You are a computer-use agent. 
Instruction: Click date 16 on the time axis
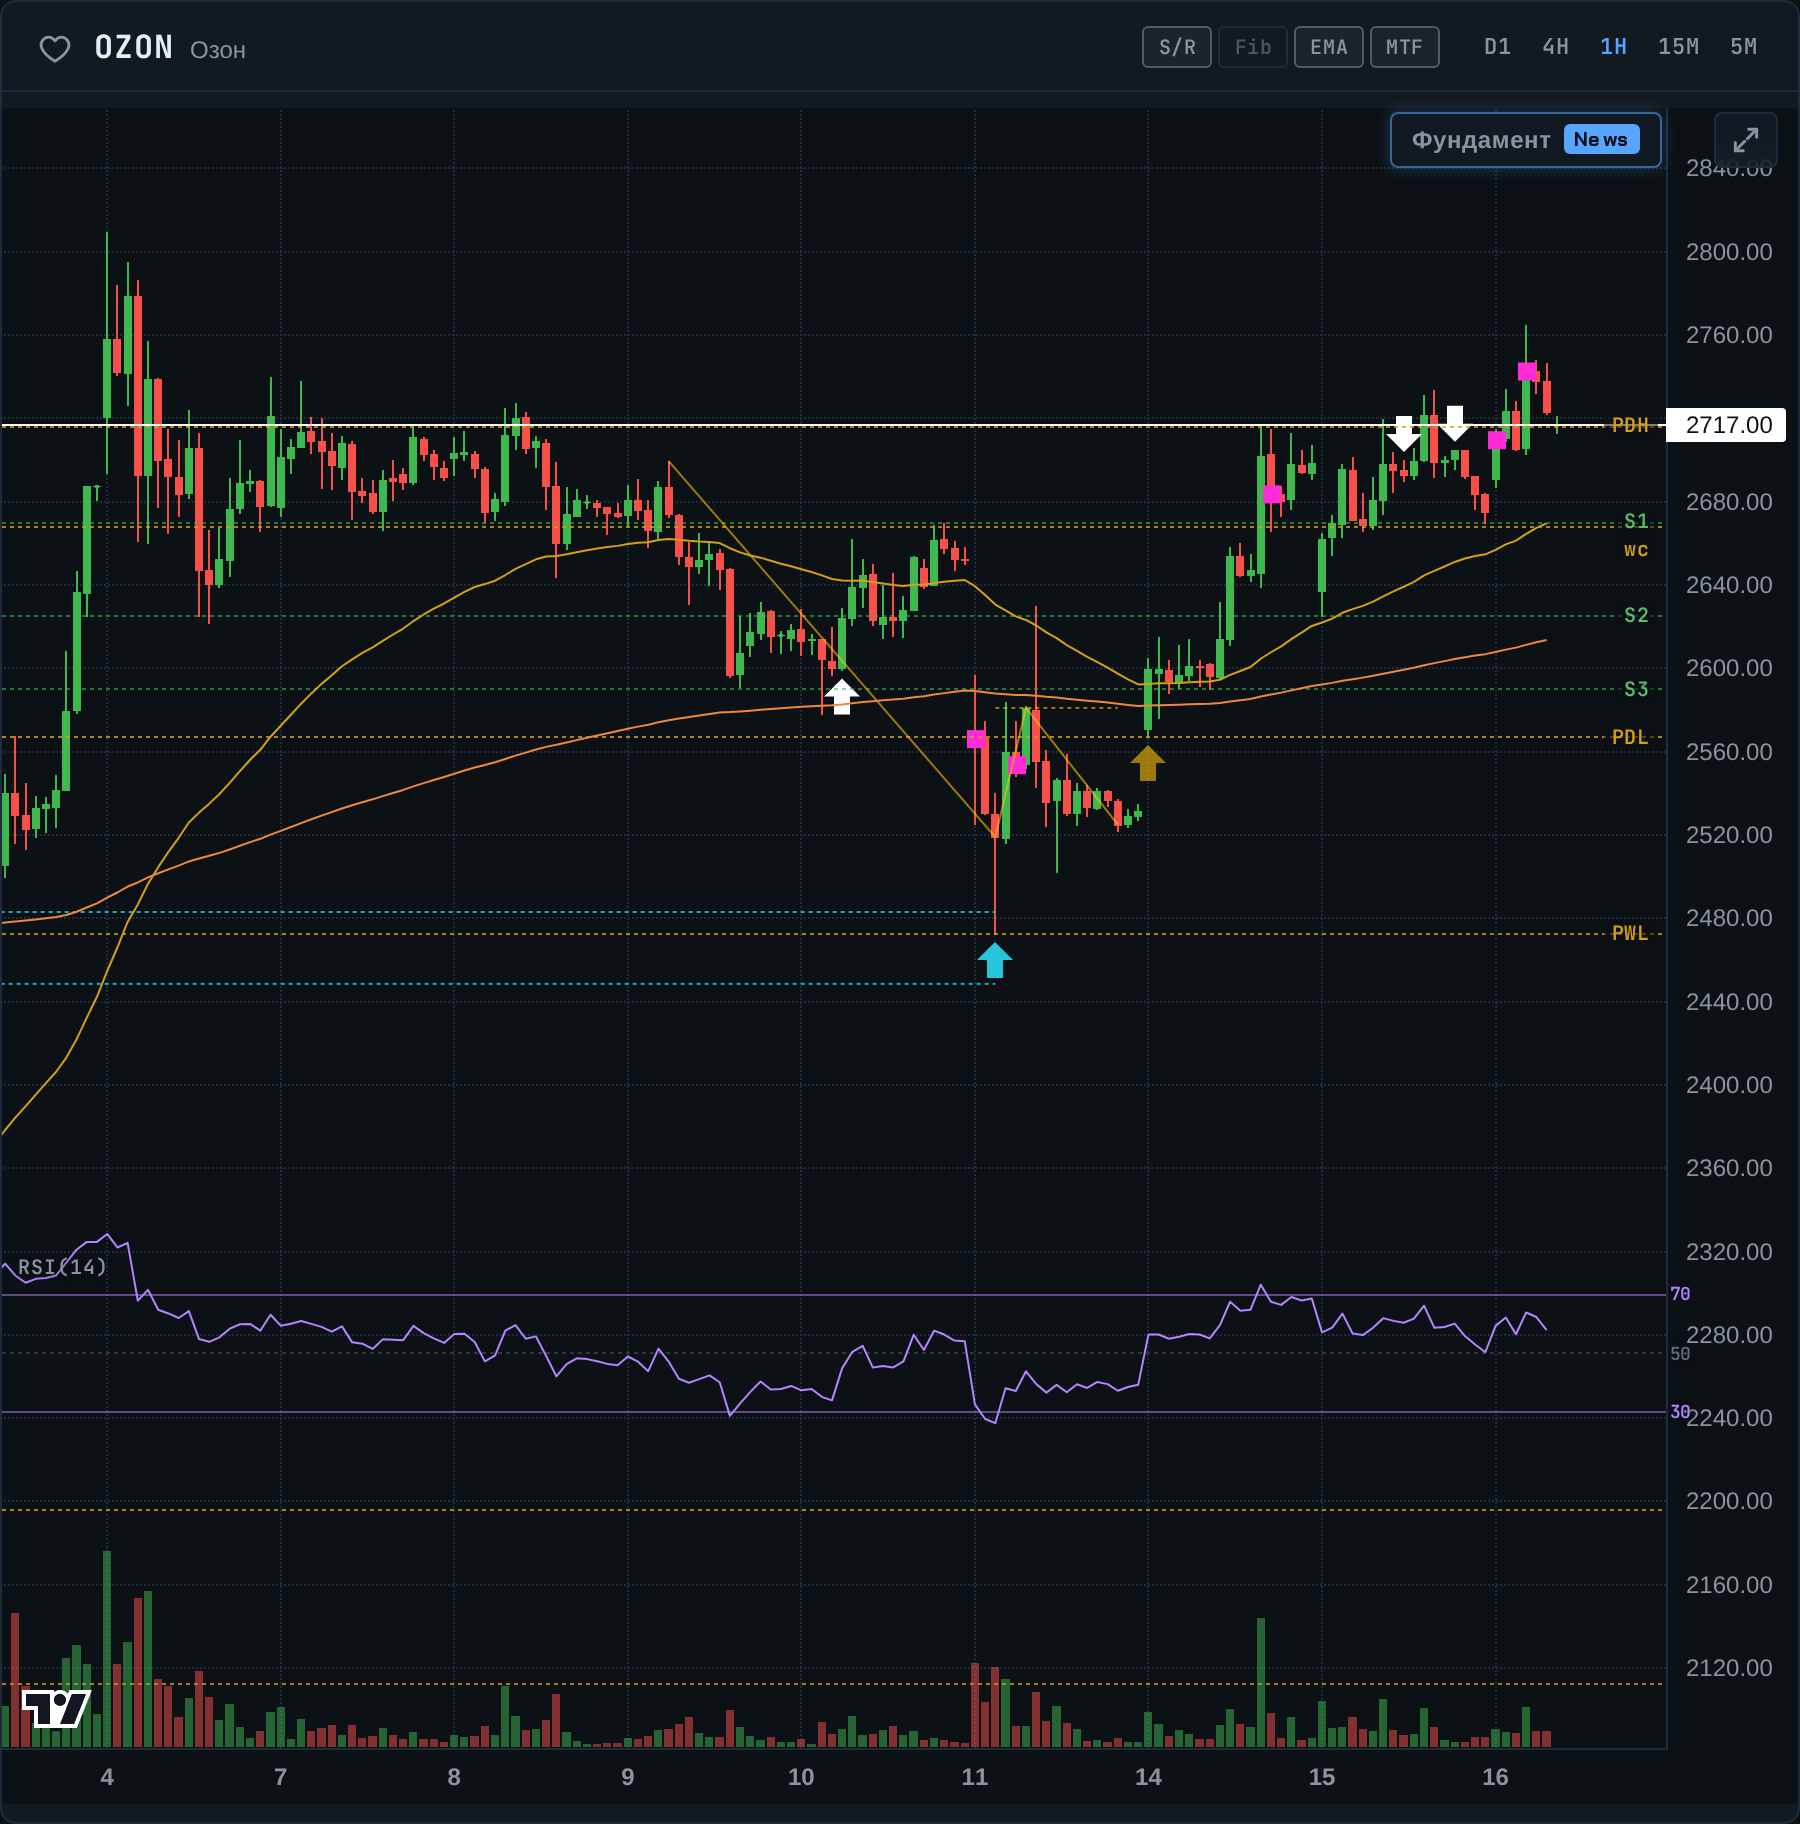1495,1777
